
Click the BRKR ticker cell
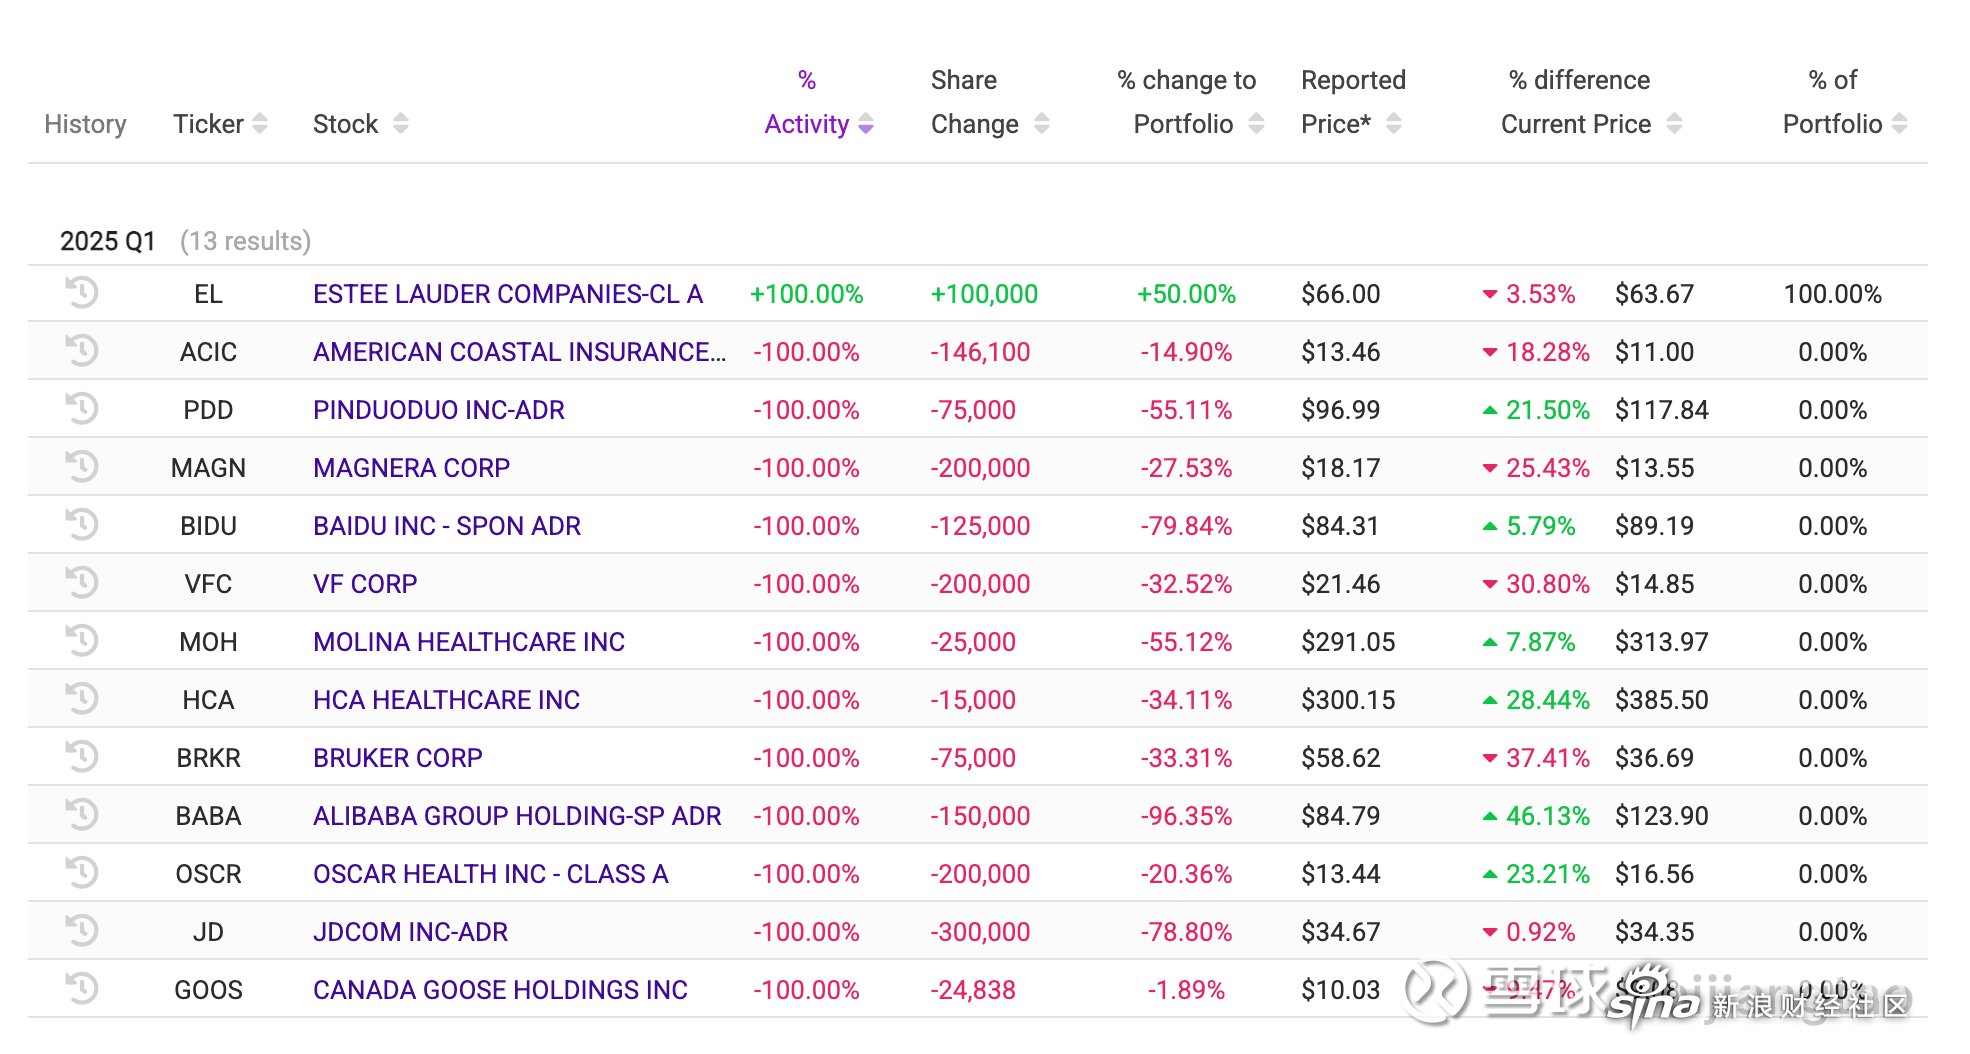[208, 758]
